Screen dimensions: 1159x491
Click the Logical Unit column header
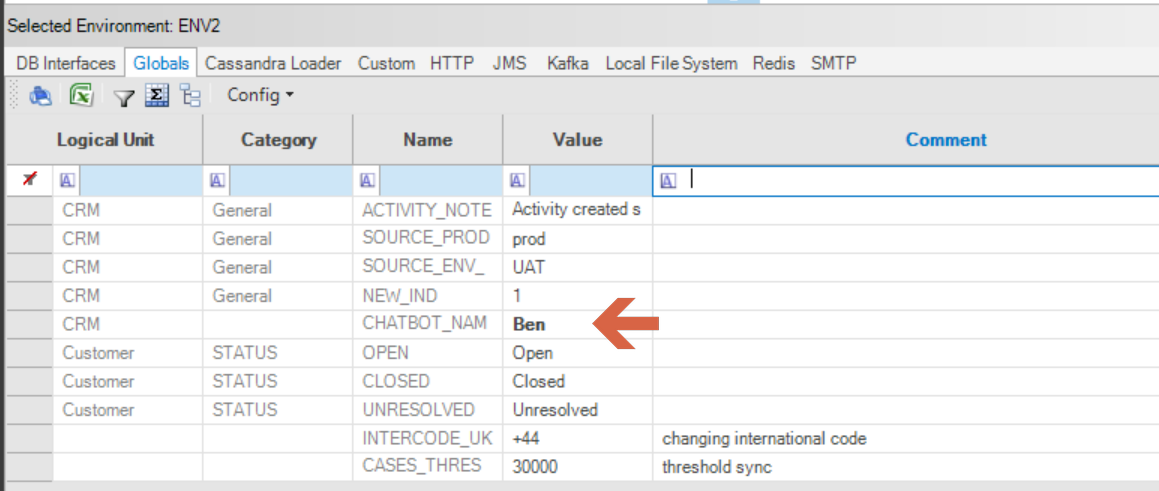pyautogui.click(x=105, y=140)
